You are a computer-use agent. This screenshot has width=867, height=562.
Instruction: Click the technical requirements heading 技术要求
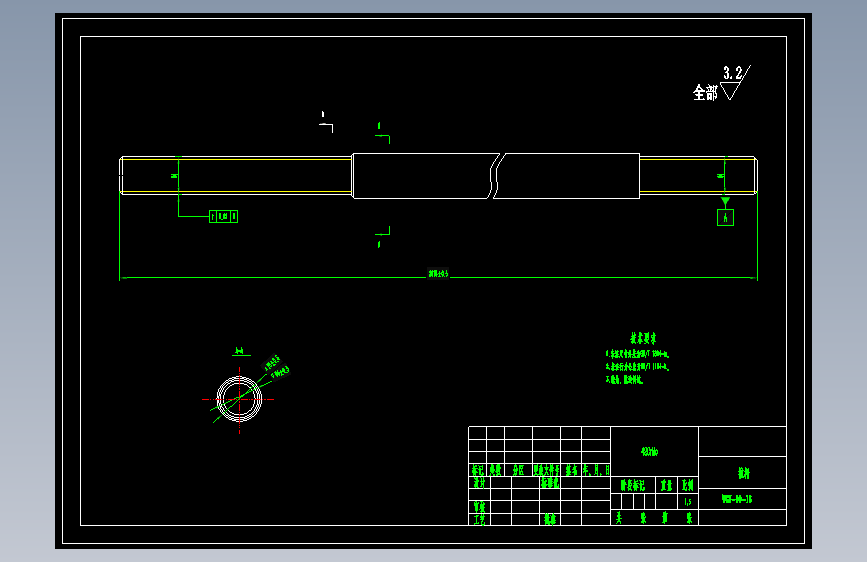643,338
